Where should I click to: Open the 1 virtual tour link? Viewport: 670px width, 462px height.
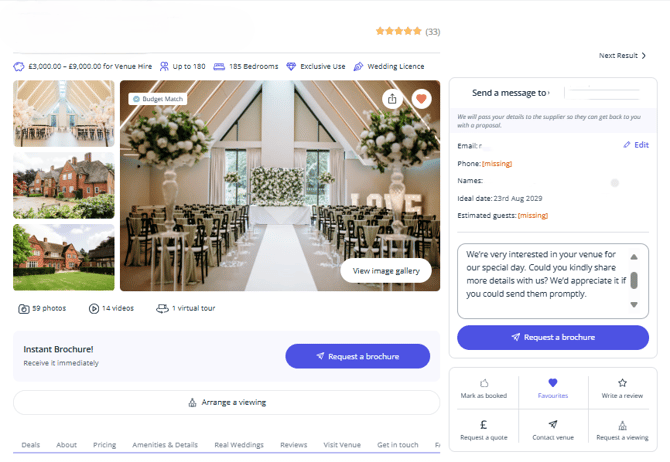click(187, 309)
